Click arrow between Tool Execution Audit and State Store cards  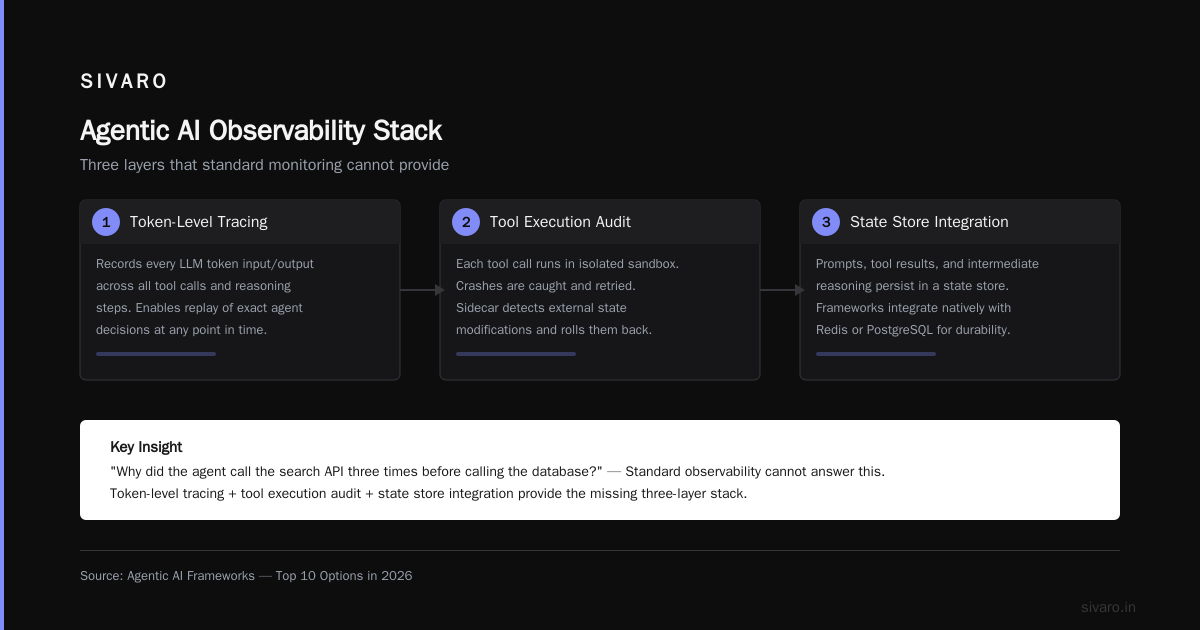(781, 290)
